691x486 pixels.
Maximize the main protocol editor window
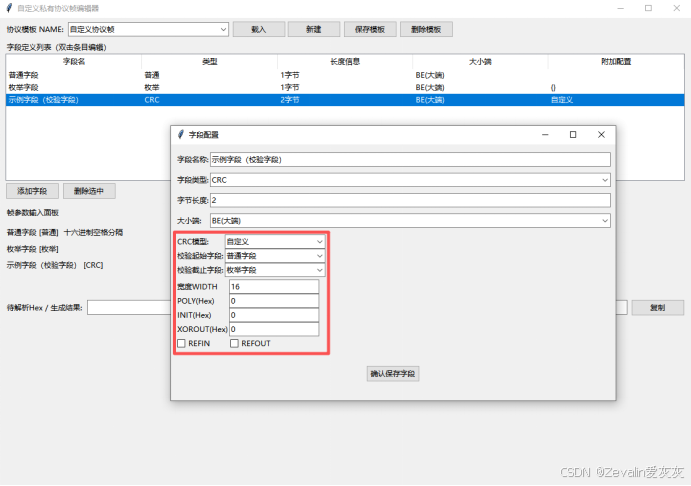(648, 8)
